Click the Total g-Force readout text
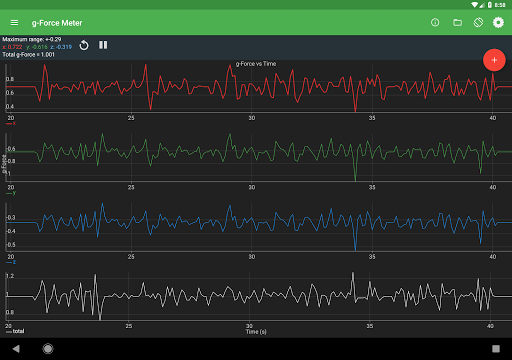512x360 pixels. pos(28,54)
